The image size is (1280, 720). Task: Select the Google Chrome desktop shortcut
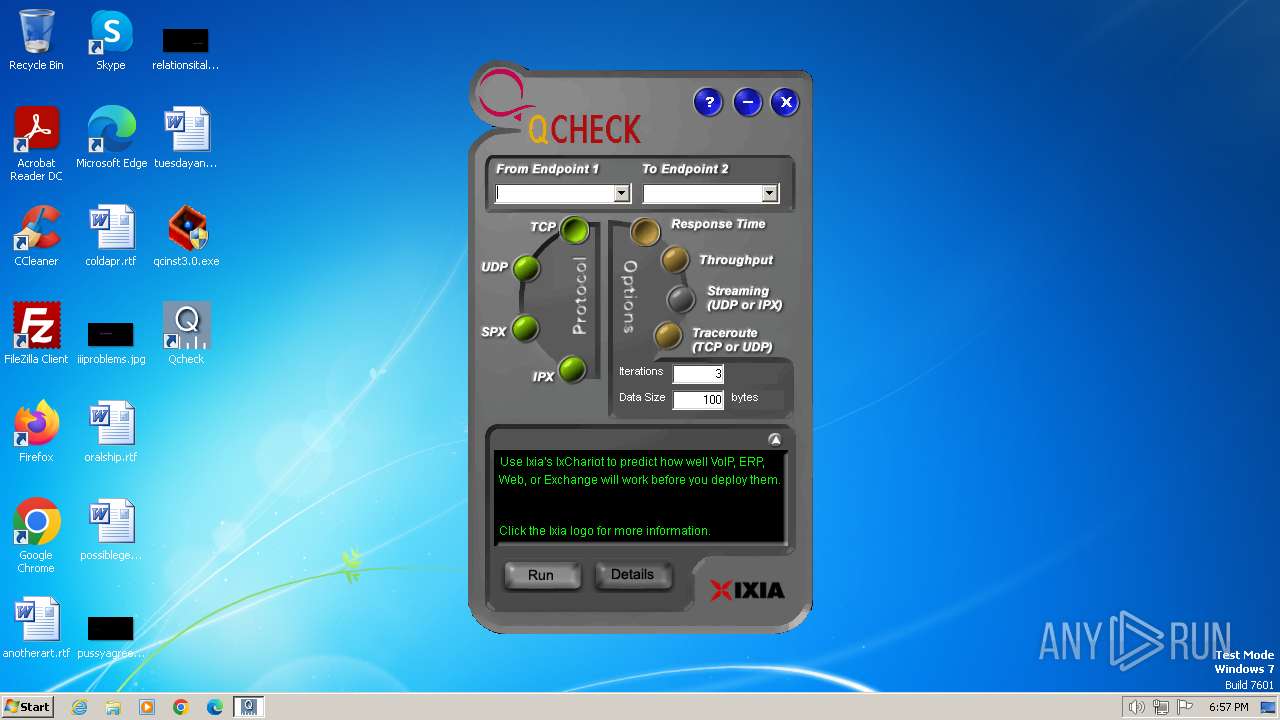coord(36,536)
